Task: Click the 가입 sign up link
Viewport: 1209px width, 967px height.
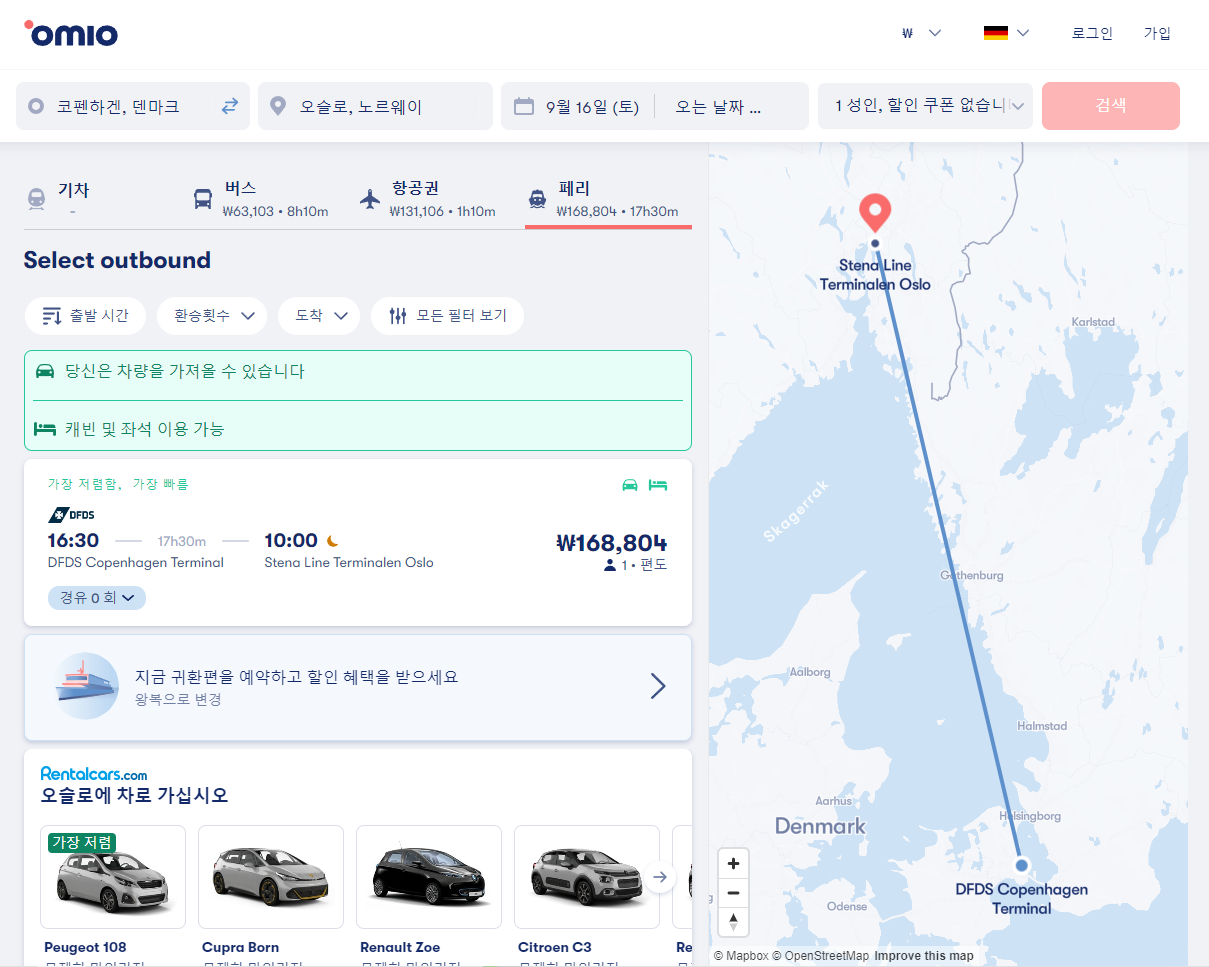Action: tap(1157, 33)
